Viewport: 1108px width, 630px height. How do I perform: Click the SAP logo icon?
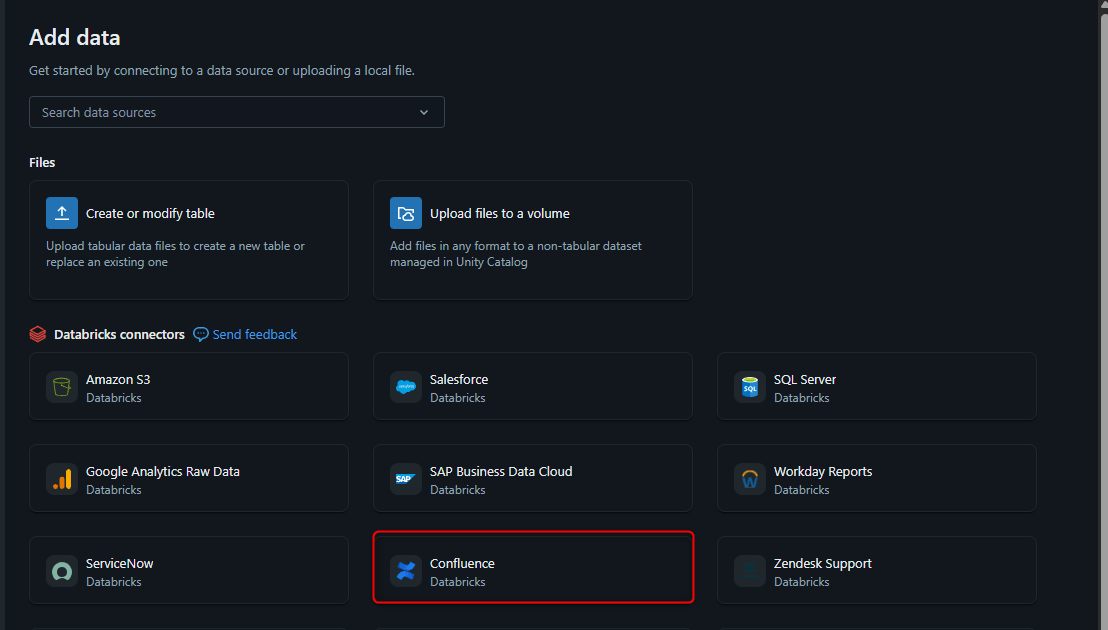click(x=406, y=479)
